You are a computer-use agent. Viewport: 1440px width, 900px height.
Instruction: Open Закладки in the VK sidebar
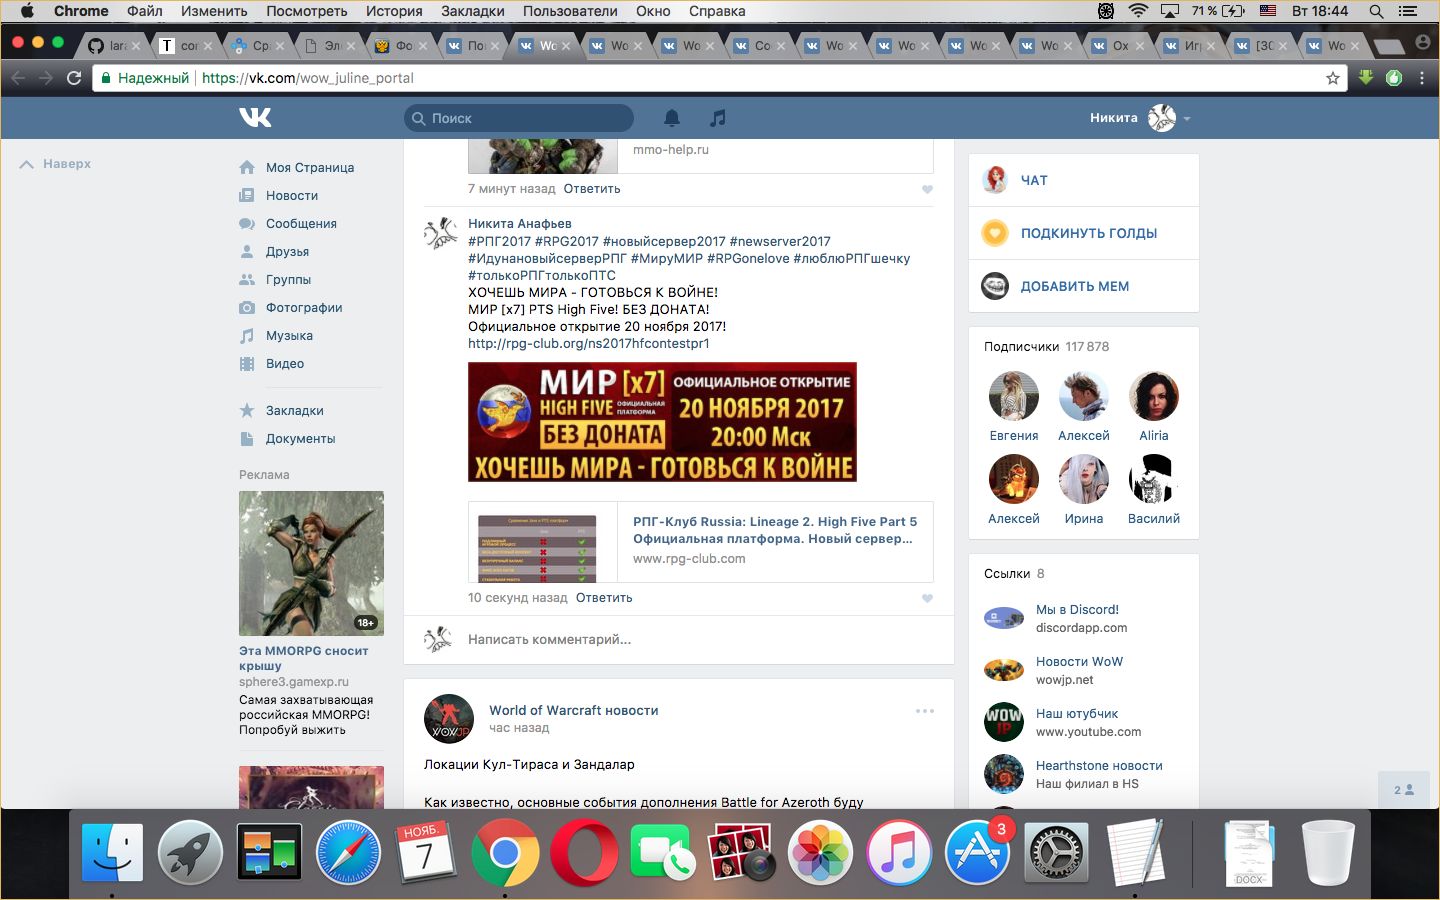281,411
